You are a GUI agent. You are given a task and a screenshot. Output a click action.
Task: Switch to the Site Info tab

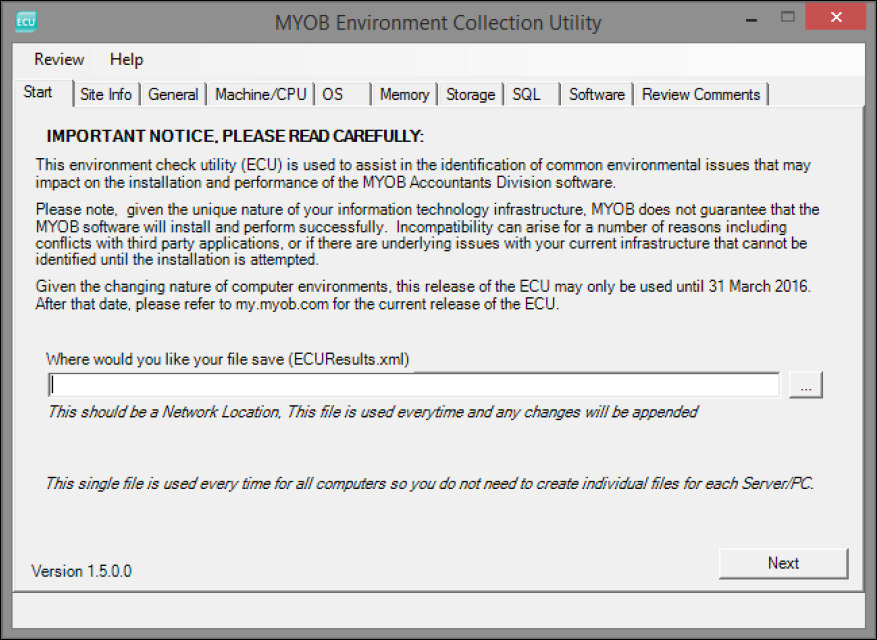(106, 94)
